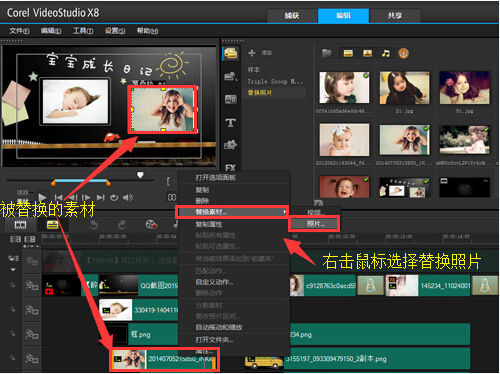Choose 打开选项面板 in context menu
This screenshot has width=500, height=374.
point(215,178)
